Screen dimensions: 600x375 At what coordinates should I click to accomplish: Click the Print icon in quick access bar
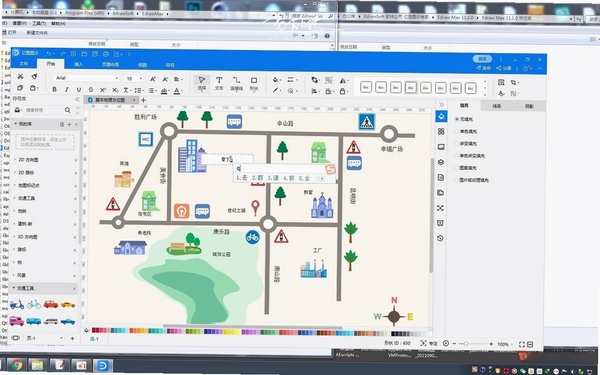pos(106,54)
